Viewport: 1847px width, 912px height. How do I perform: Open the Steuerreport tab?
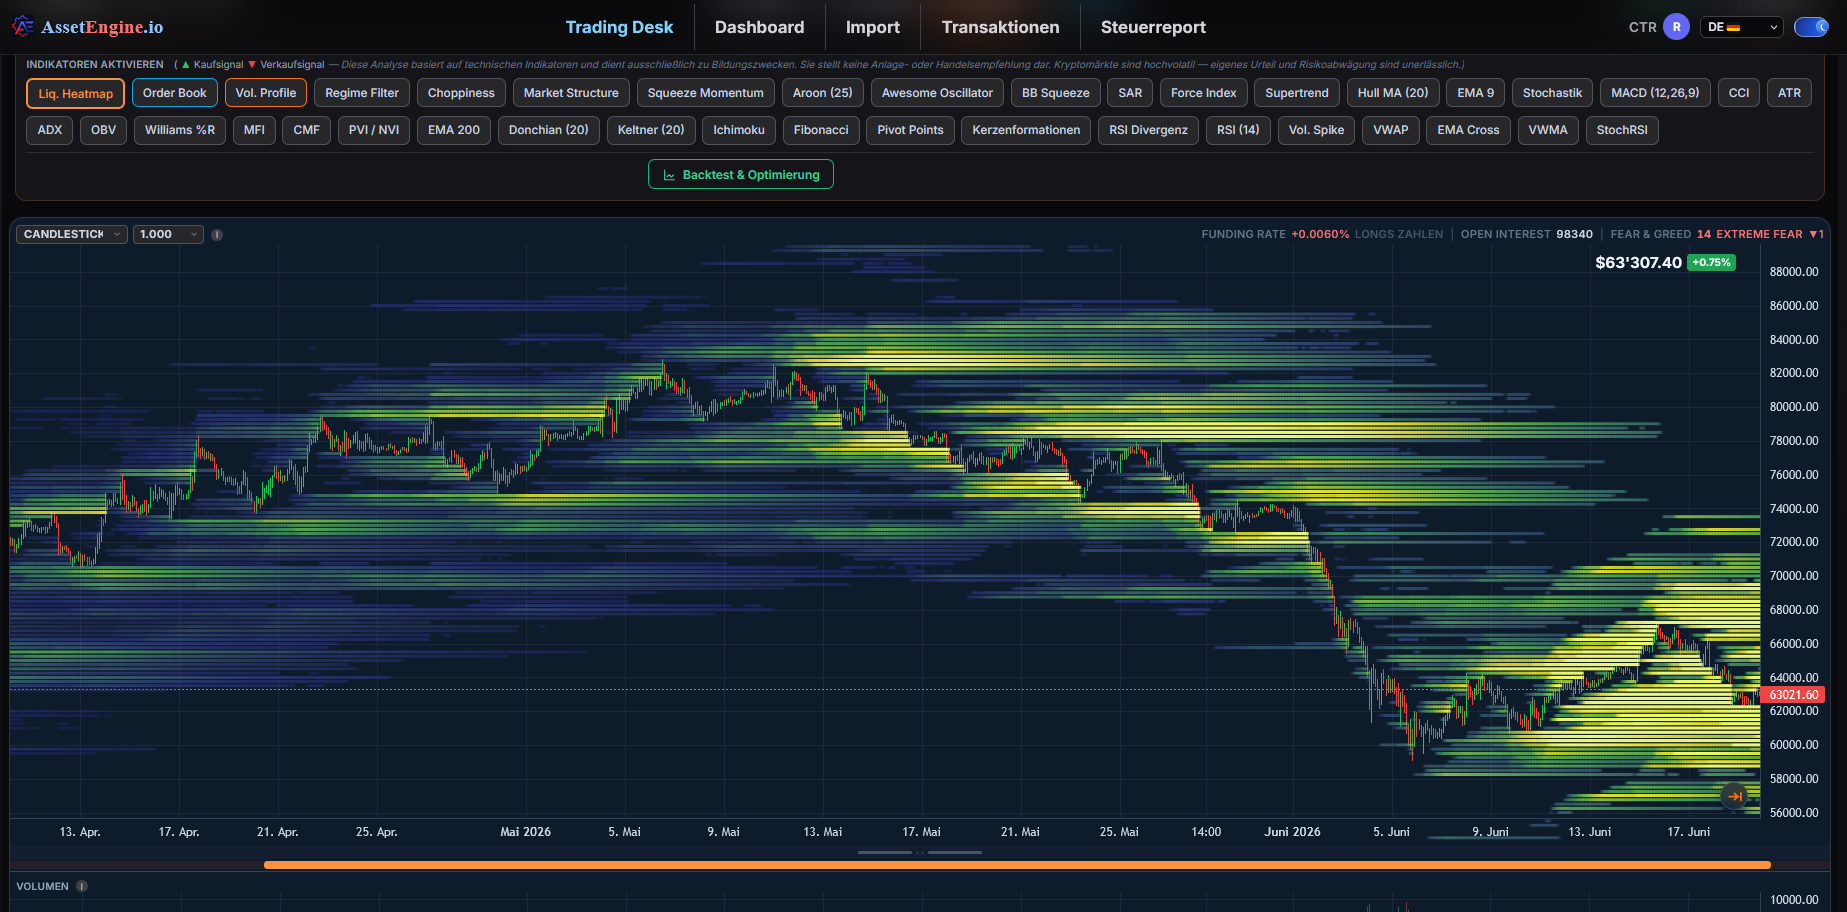(1153, 27)
